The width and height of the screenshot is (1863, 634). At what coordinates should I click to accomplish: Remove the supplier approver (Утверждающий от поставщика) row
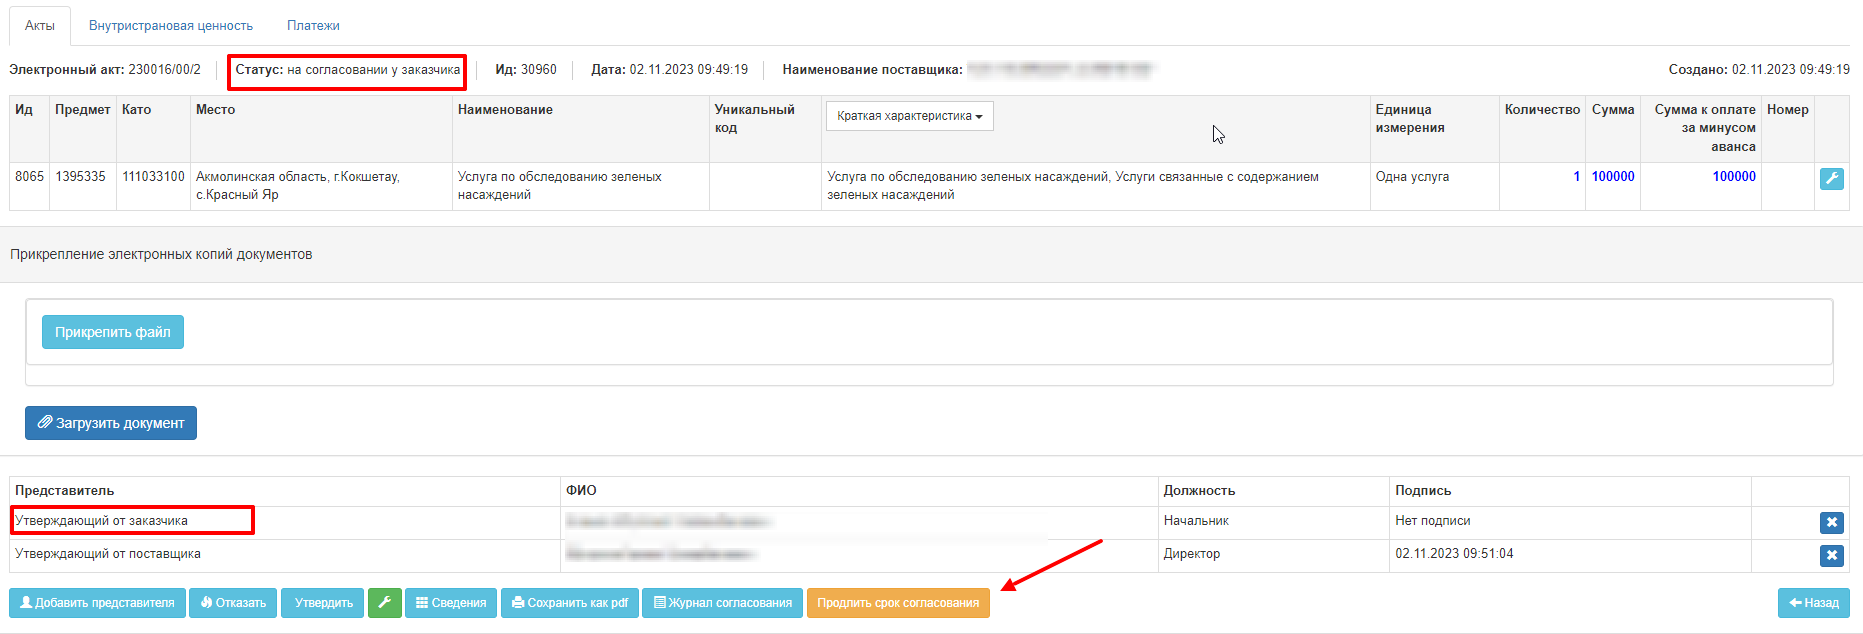tap(1831, 555)
